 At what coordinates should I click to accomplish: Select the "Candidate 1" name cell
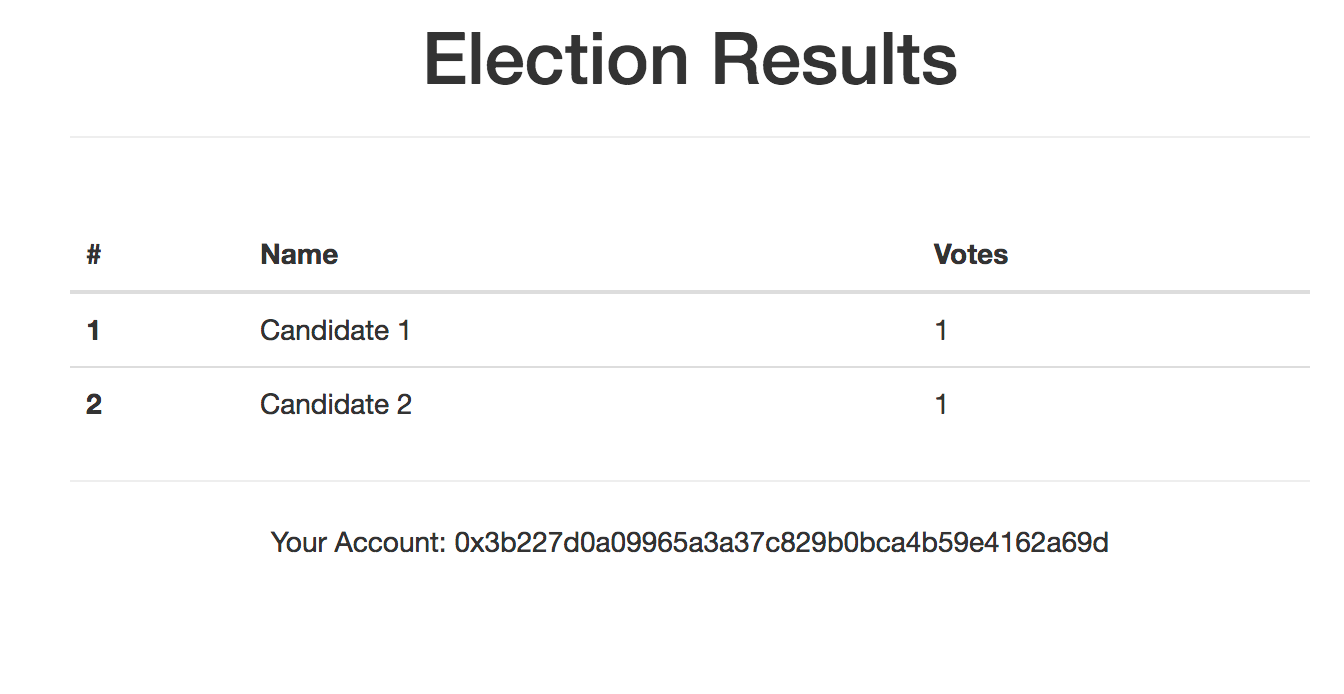pyautogui.click(x=335, y=330)
